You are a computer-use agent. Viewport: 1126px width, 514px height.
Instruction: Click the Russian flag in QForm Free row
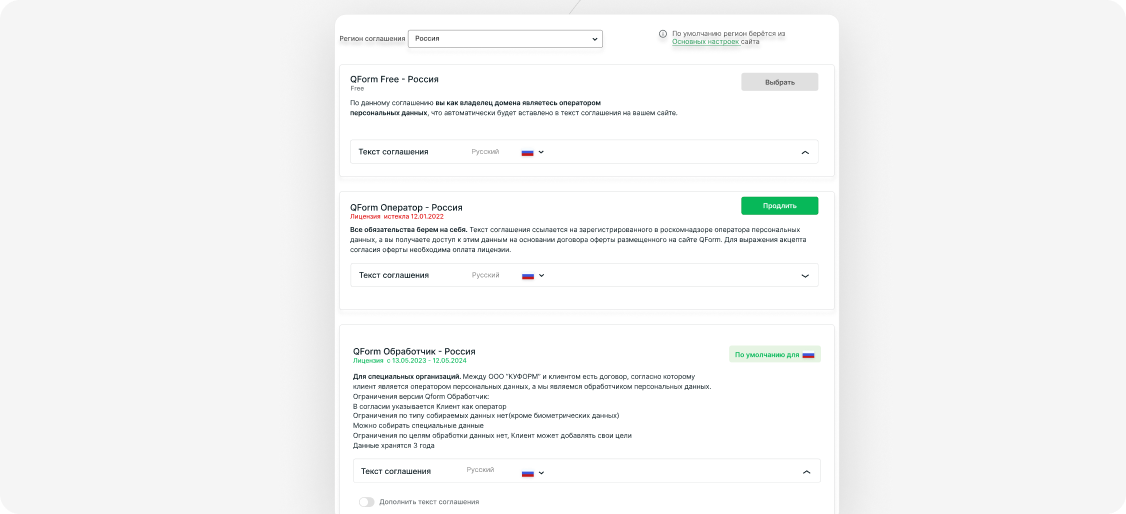(x=528, y=152)
